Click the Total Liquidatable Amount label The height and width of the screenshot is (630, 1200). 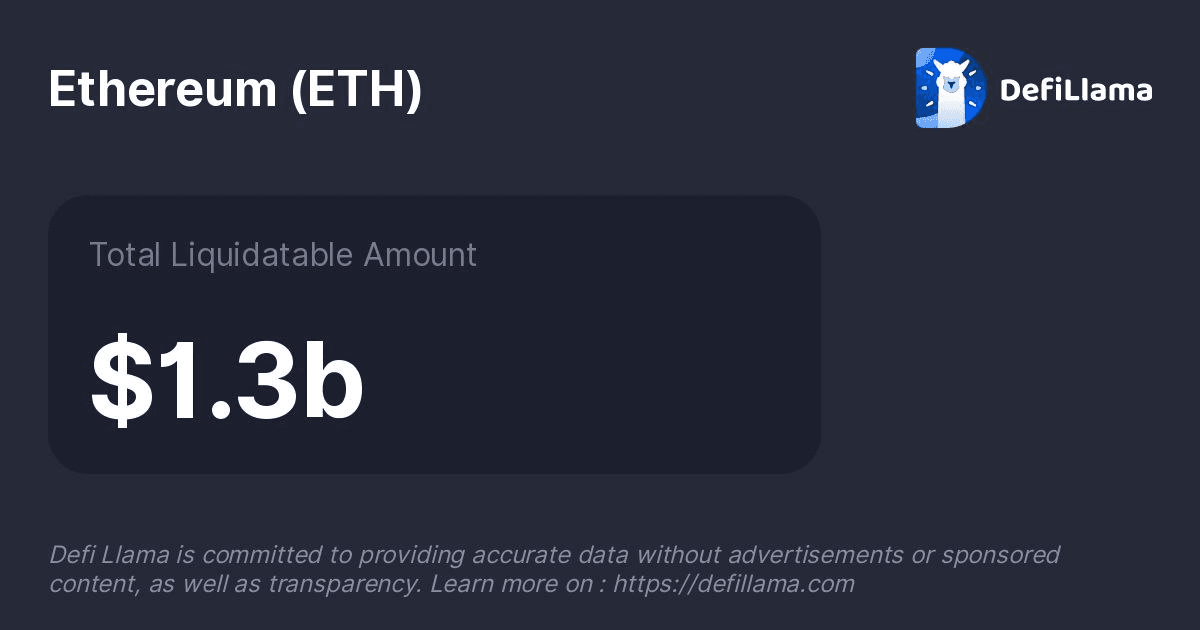[283, 255]
